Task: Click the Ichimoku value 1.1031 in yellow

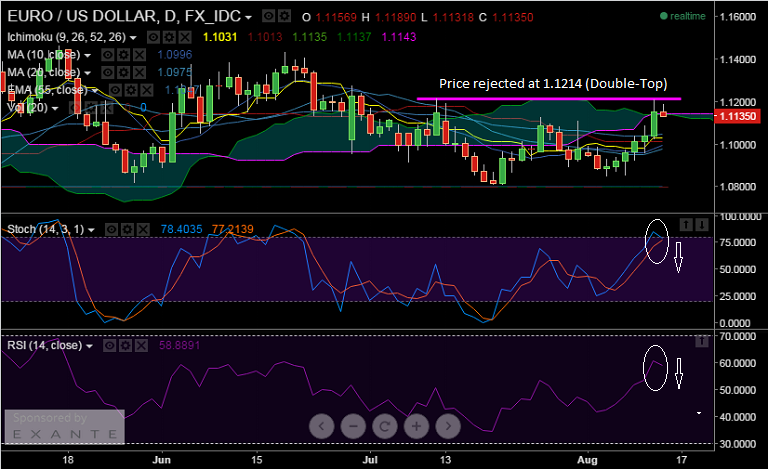Action: (220, 37)
